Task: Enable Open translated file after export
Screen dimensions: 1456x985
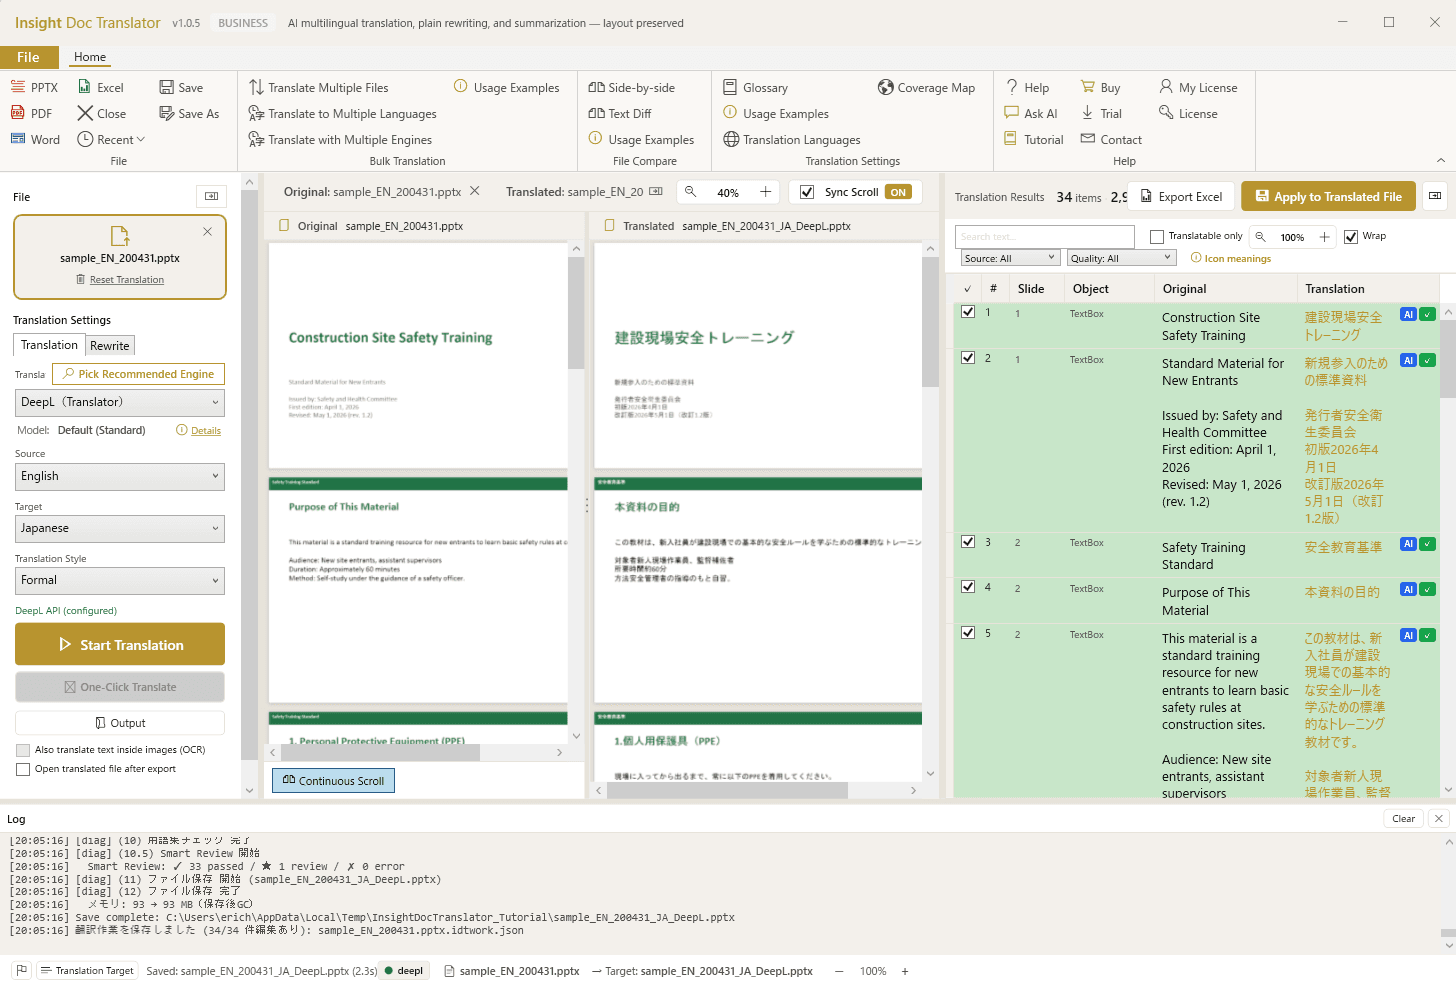Action: coord(23,769)
